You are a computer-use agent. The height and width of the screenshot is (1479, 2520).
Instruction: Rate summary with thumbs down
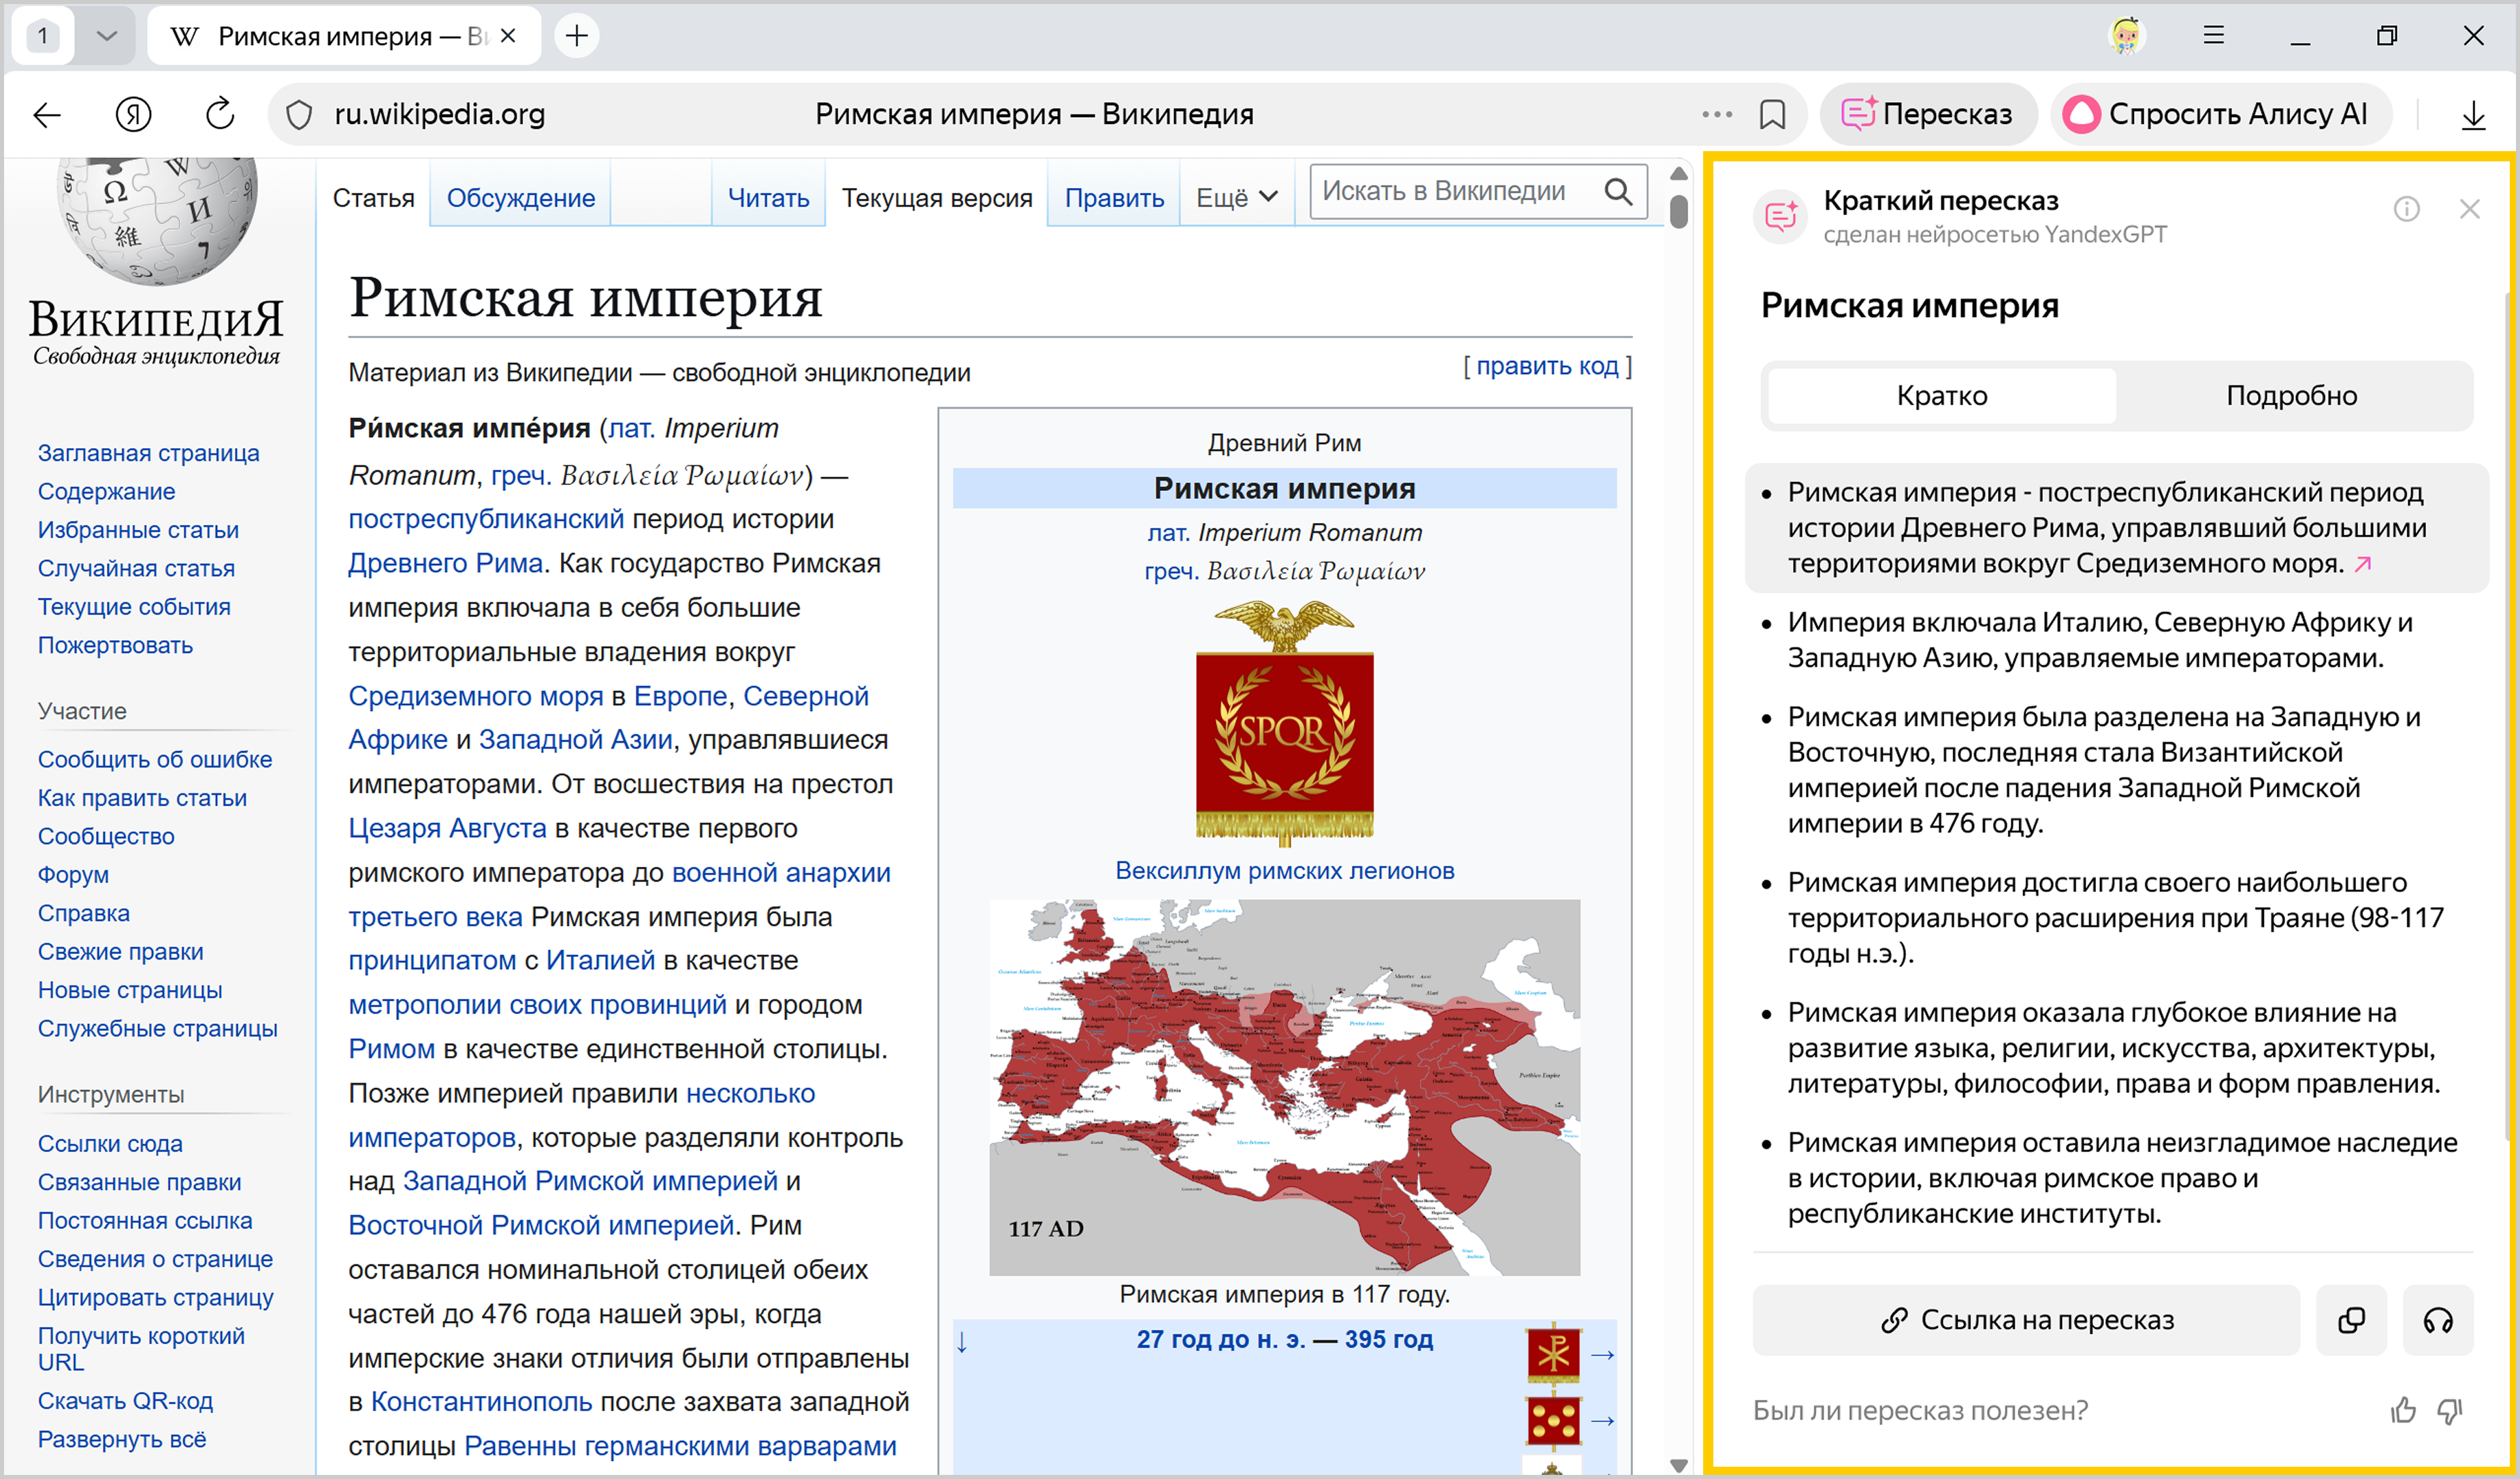pyautogui.click(x=2449, y=1410)
